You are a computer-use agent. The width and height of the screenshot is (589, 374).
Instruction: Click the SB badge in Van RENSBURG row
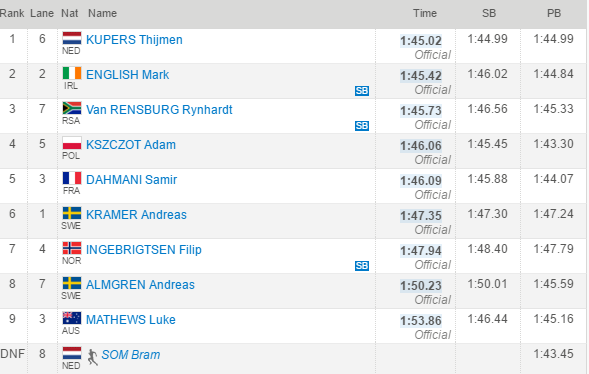click(362, 126)
